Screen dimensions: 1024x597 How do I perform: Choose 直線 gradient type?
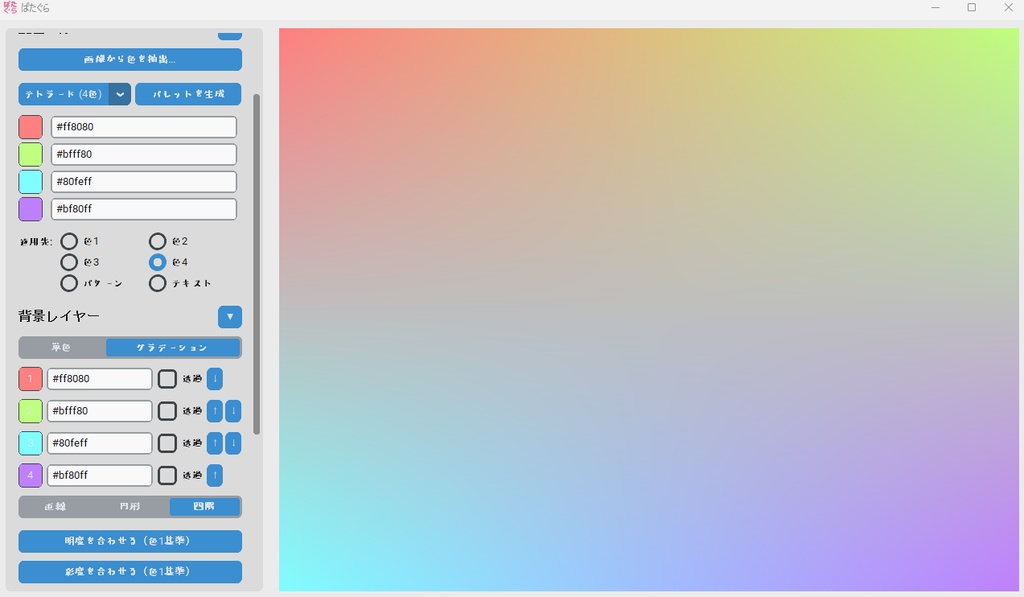point(56,507)
